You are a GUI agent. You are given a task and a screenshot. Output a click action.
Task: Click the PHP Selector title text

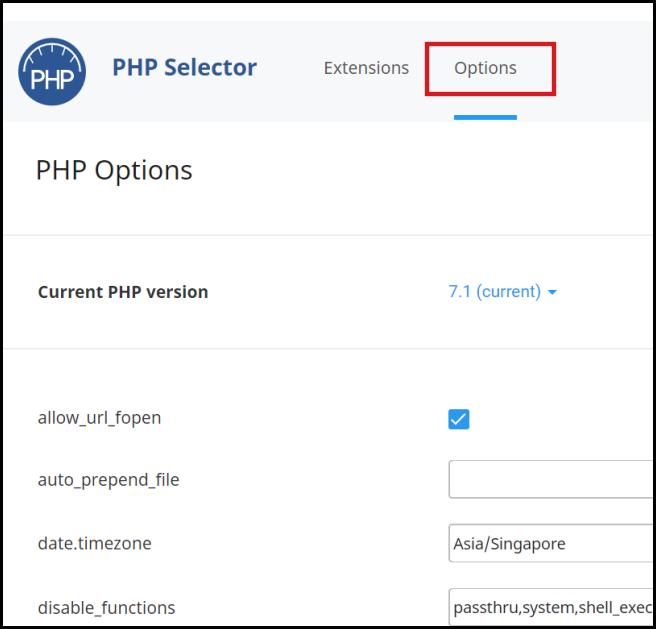pos(184,67)
